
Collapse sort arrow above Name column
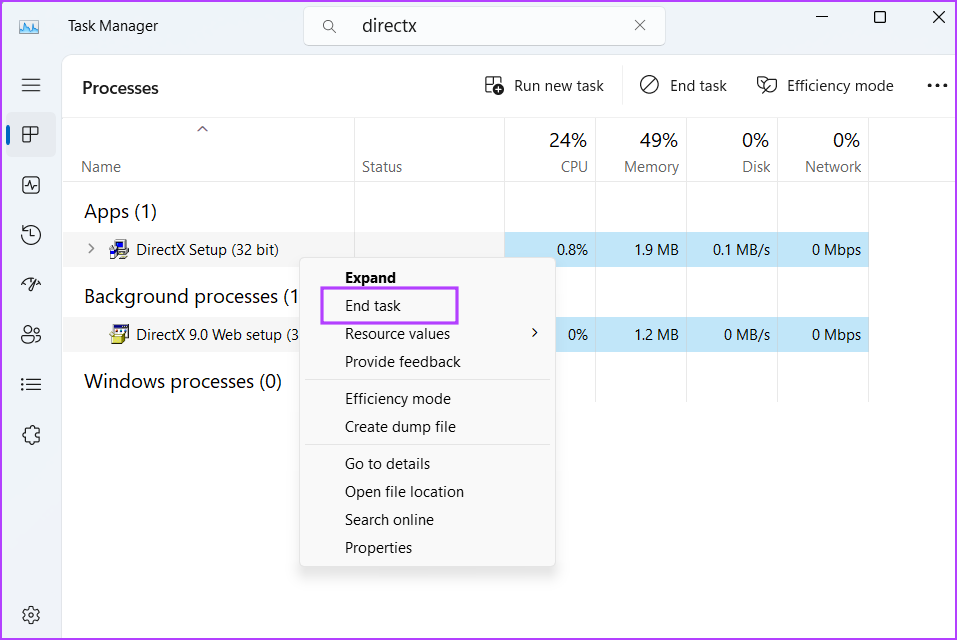(203, 129)
